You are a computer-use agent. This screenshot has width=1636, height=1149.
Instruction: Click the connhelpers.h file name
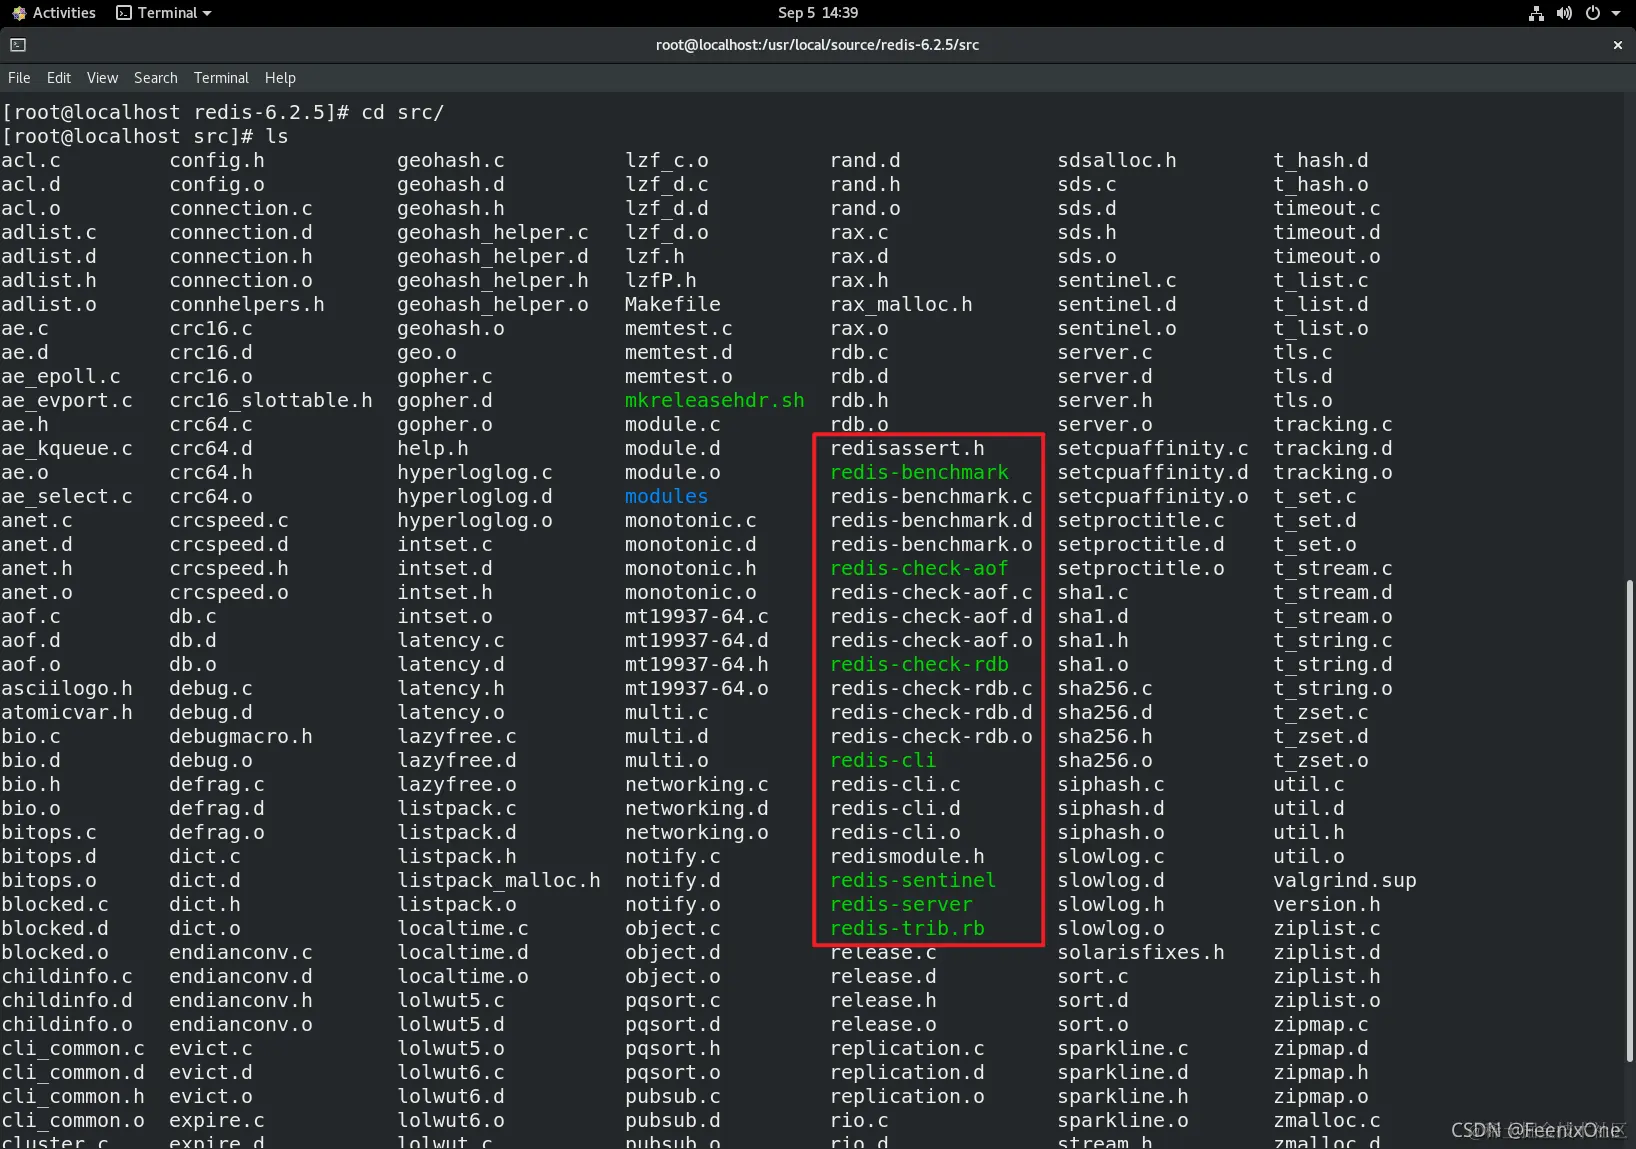(246, 304)
